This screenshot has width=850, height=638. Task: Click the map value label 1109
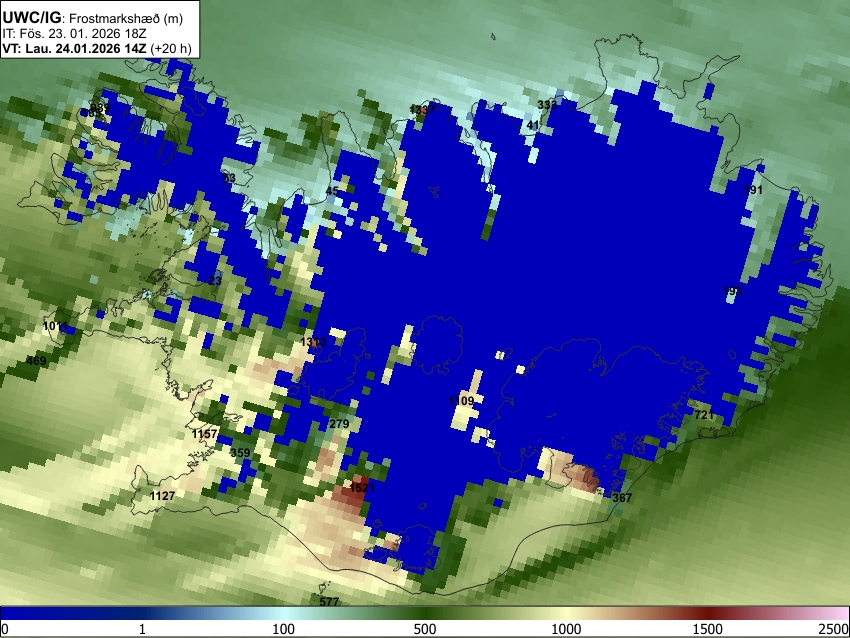[x=461, y=401]
